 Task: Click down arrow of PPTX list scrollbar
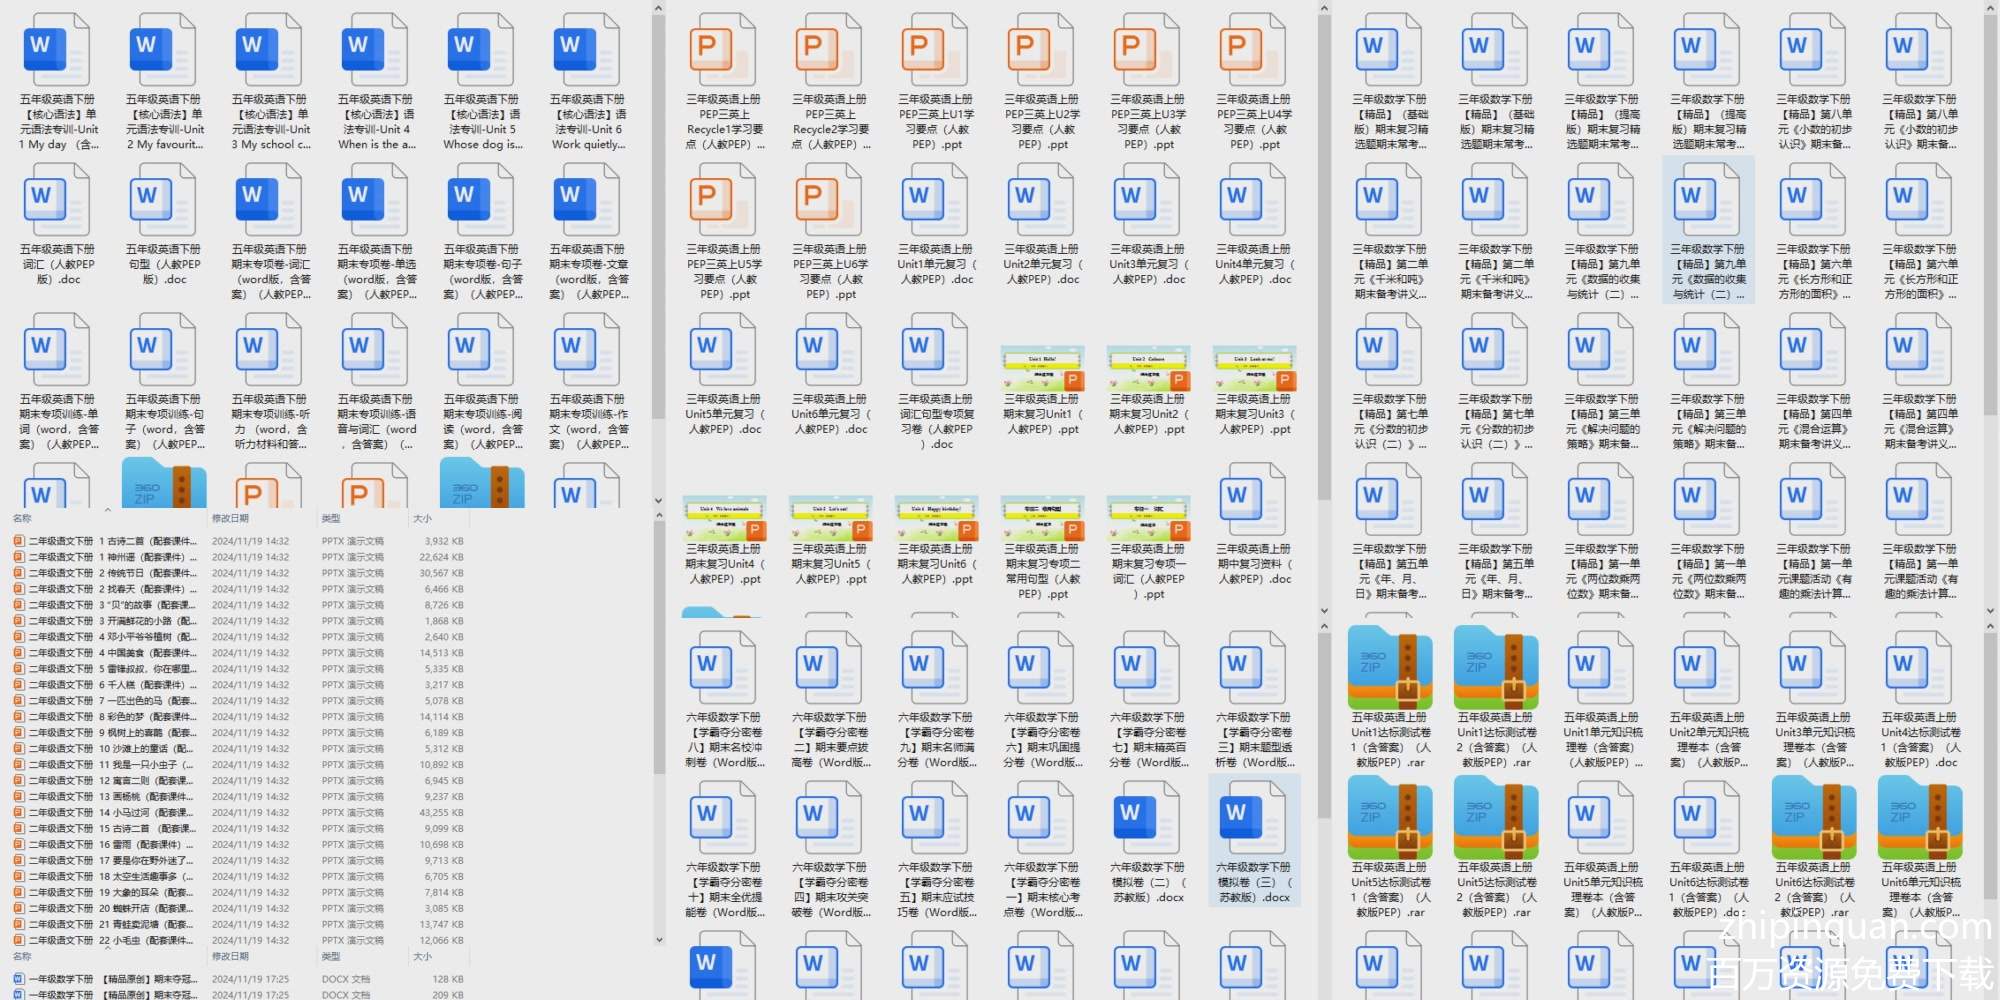(659, 940)
